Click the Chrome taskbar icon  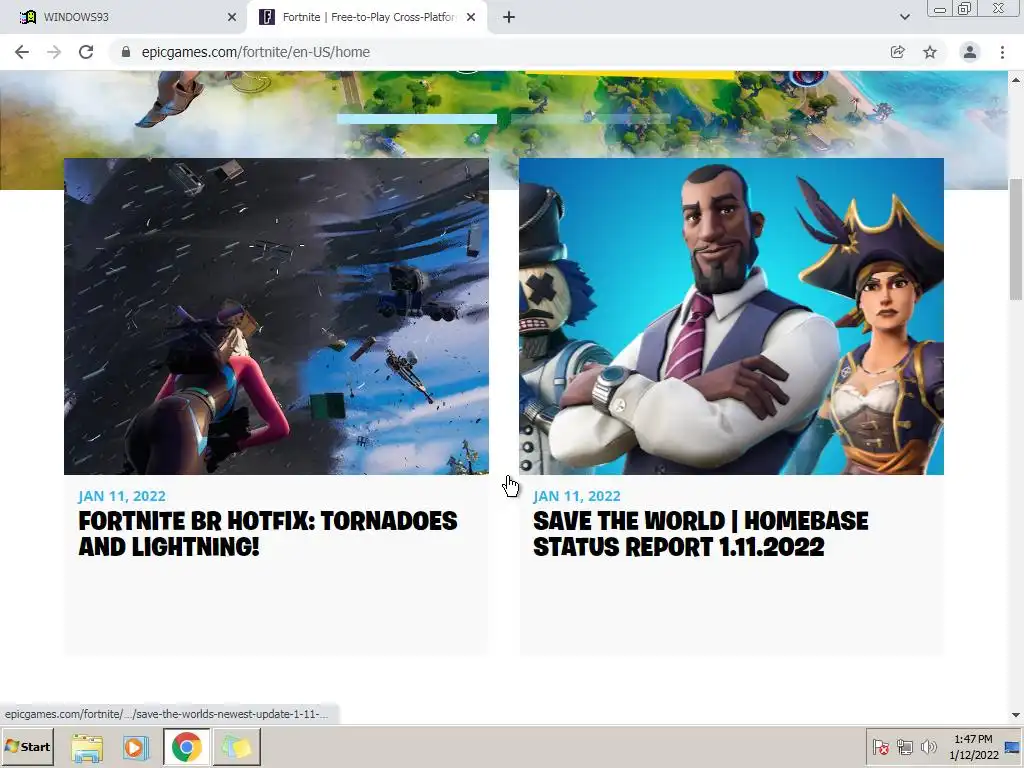pyautogui.click(x=187, y=747)
